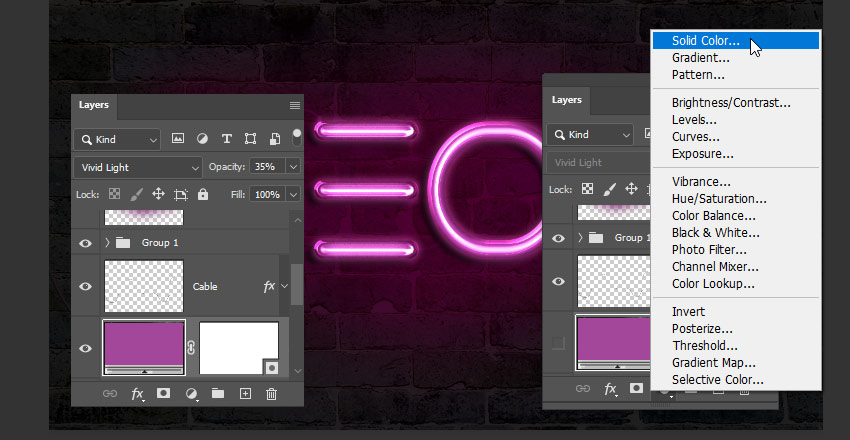Expand Group 1 folder in right panel
This screenshot has width=850, height=440.
[580, 237]
